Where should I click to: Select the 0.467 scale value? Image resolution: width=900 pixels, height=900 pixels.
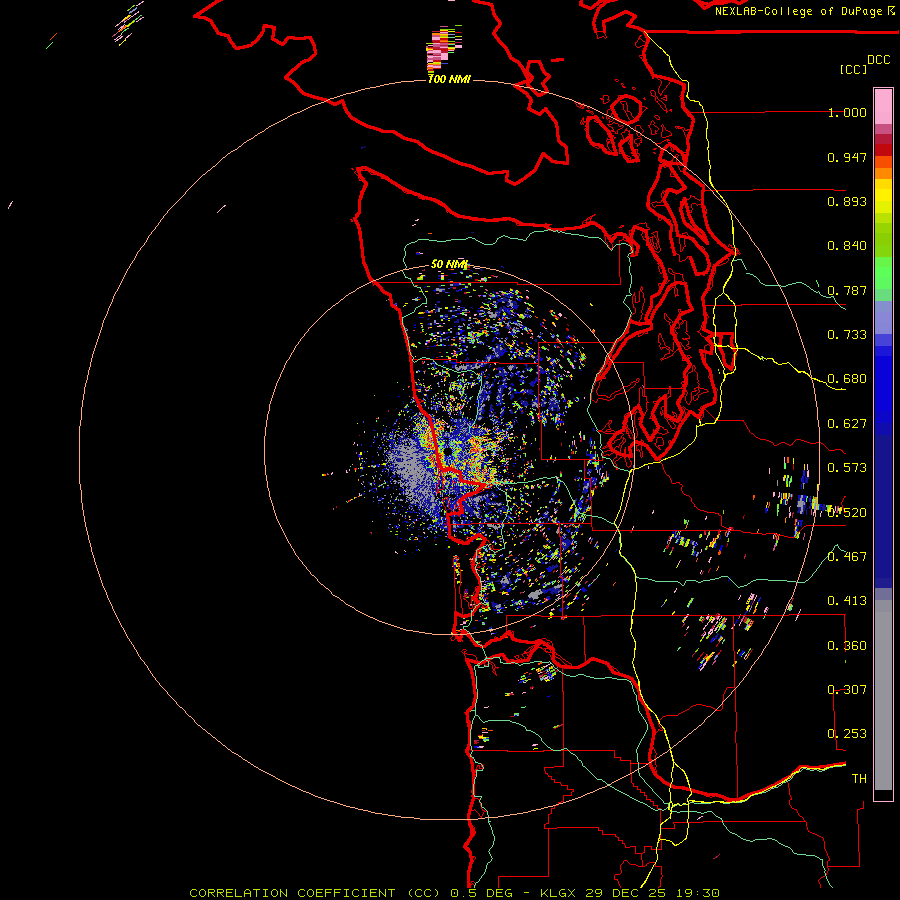point(847,556)
